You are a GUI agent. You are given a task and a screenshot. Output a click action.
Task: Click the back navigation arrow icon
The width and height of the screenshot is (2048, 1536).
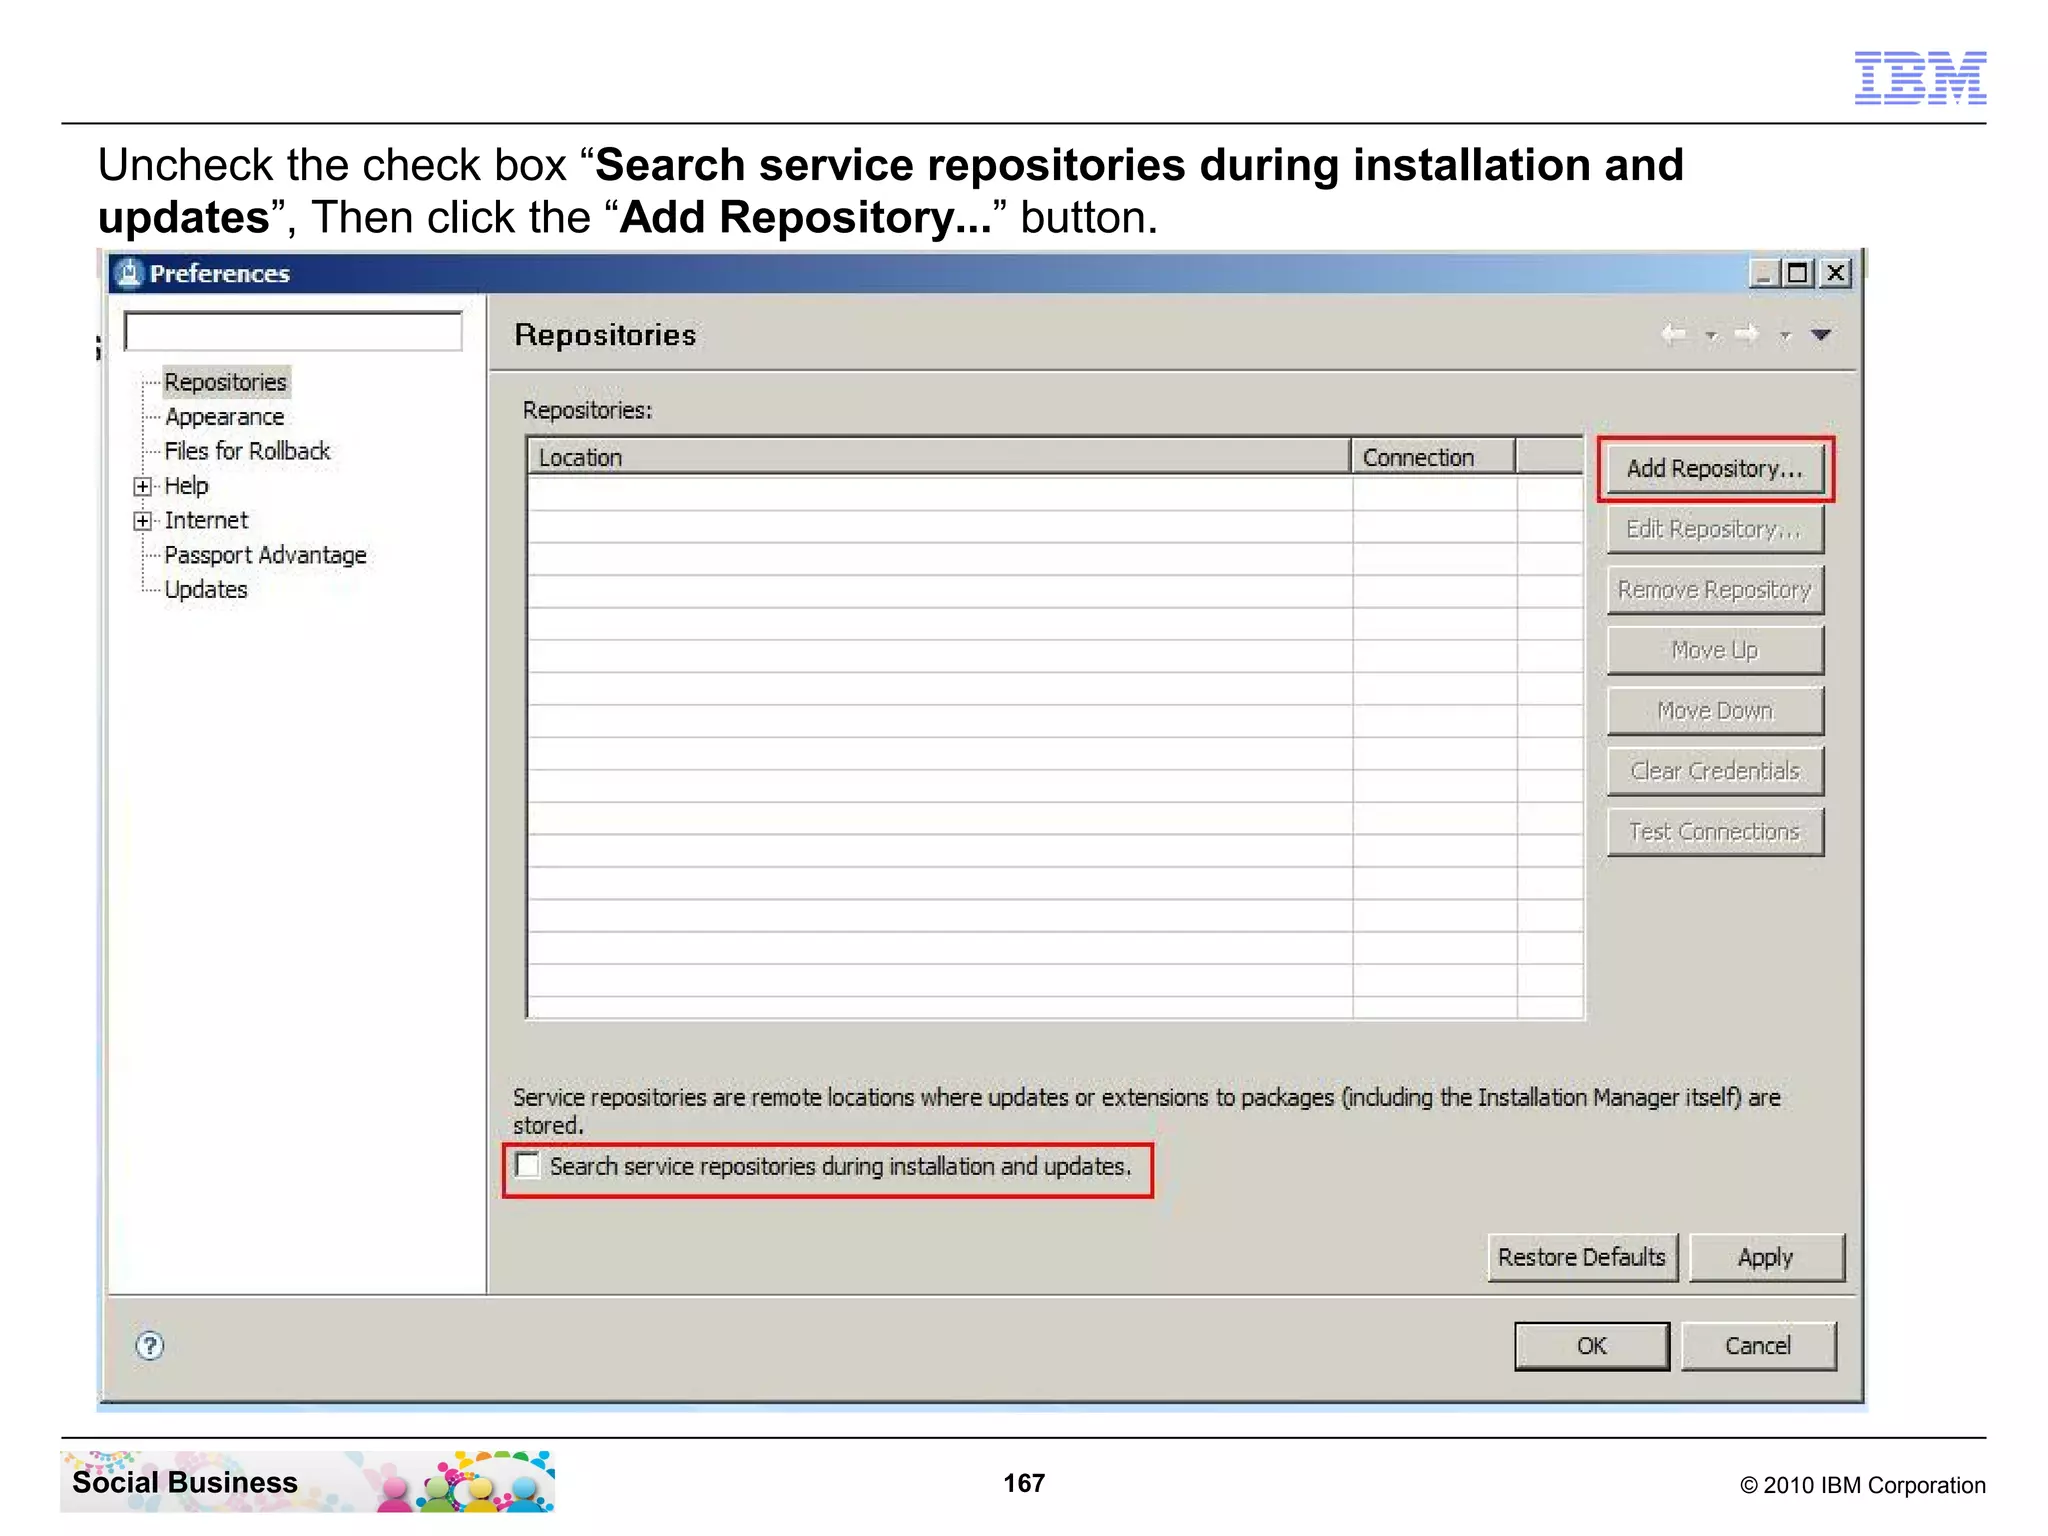pyautogui.click(x=1674, y=334)
